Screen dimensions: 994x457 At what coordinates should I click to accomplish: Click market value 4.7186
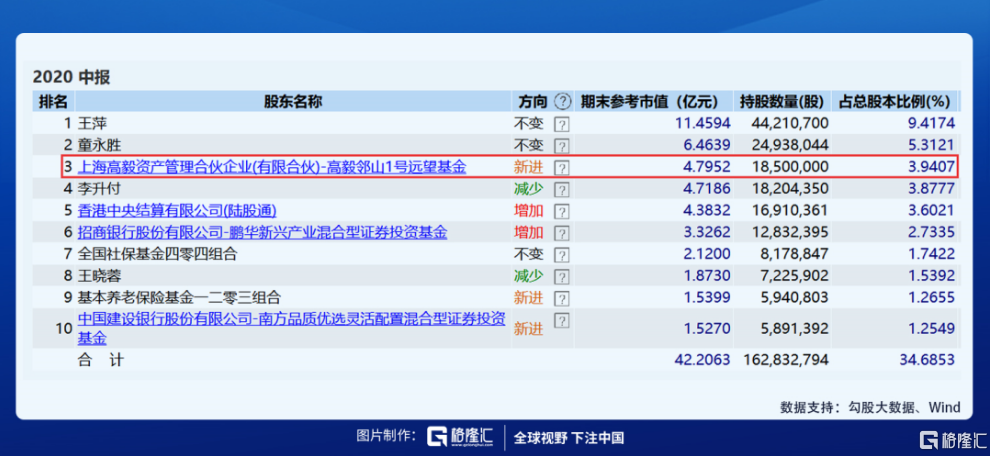[x=707, y=189]
